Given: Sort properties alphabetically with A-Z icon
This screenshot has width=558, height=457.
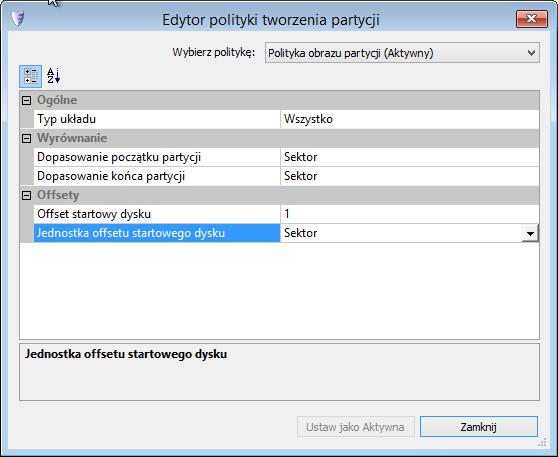Looking at the screenshot, I should pos(54,76).
